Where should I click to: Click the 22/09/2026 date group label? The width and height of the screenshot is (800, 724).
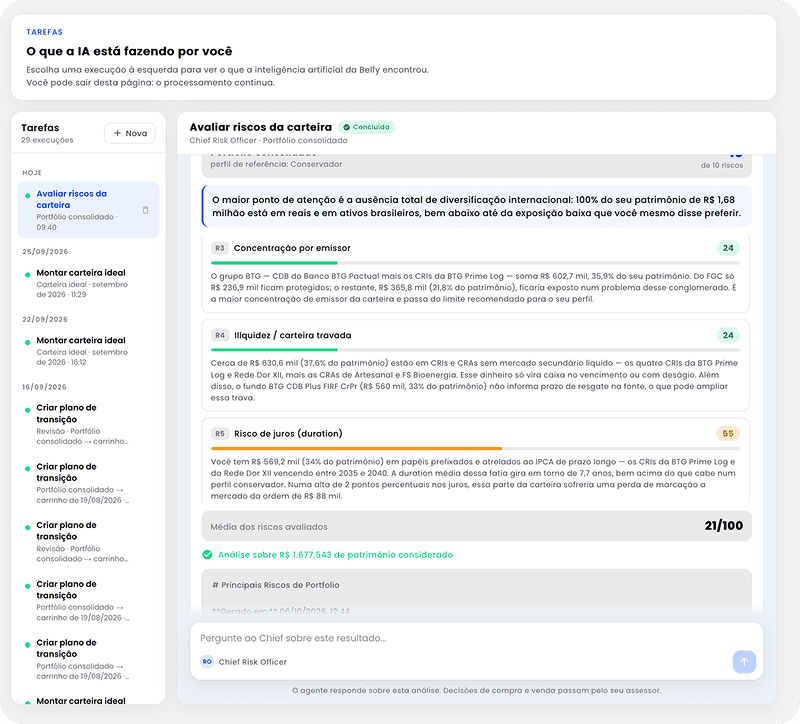(45, 319)
